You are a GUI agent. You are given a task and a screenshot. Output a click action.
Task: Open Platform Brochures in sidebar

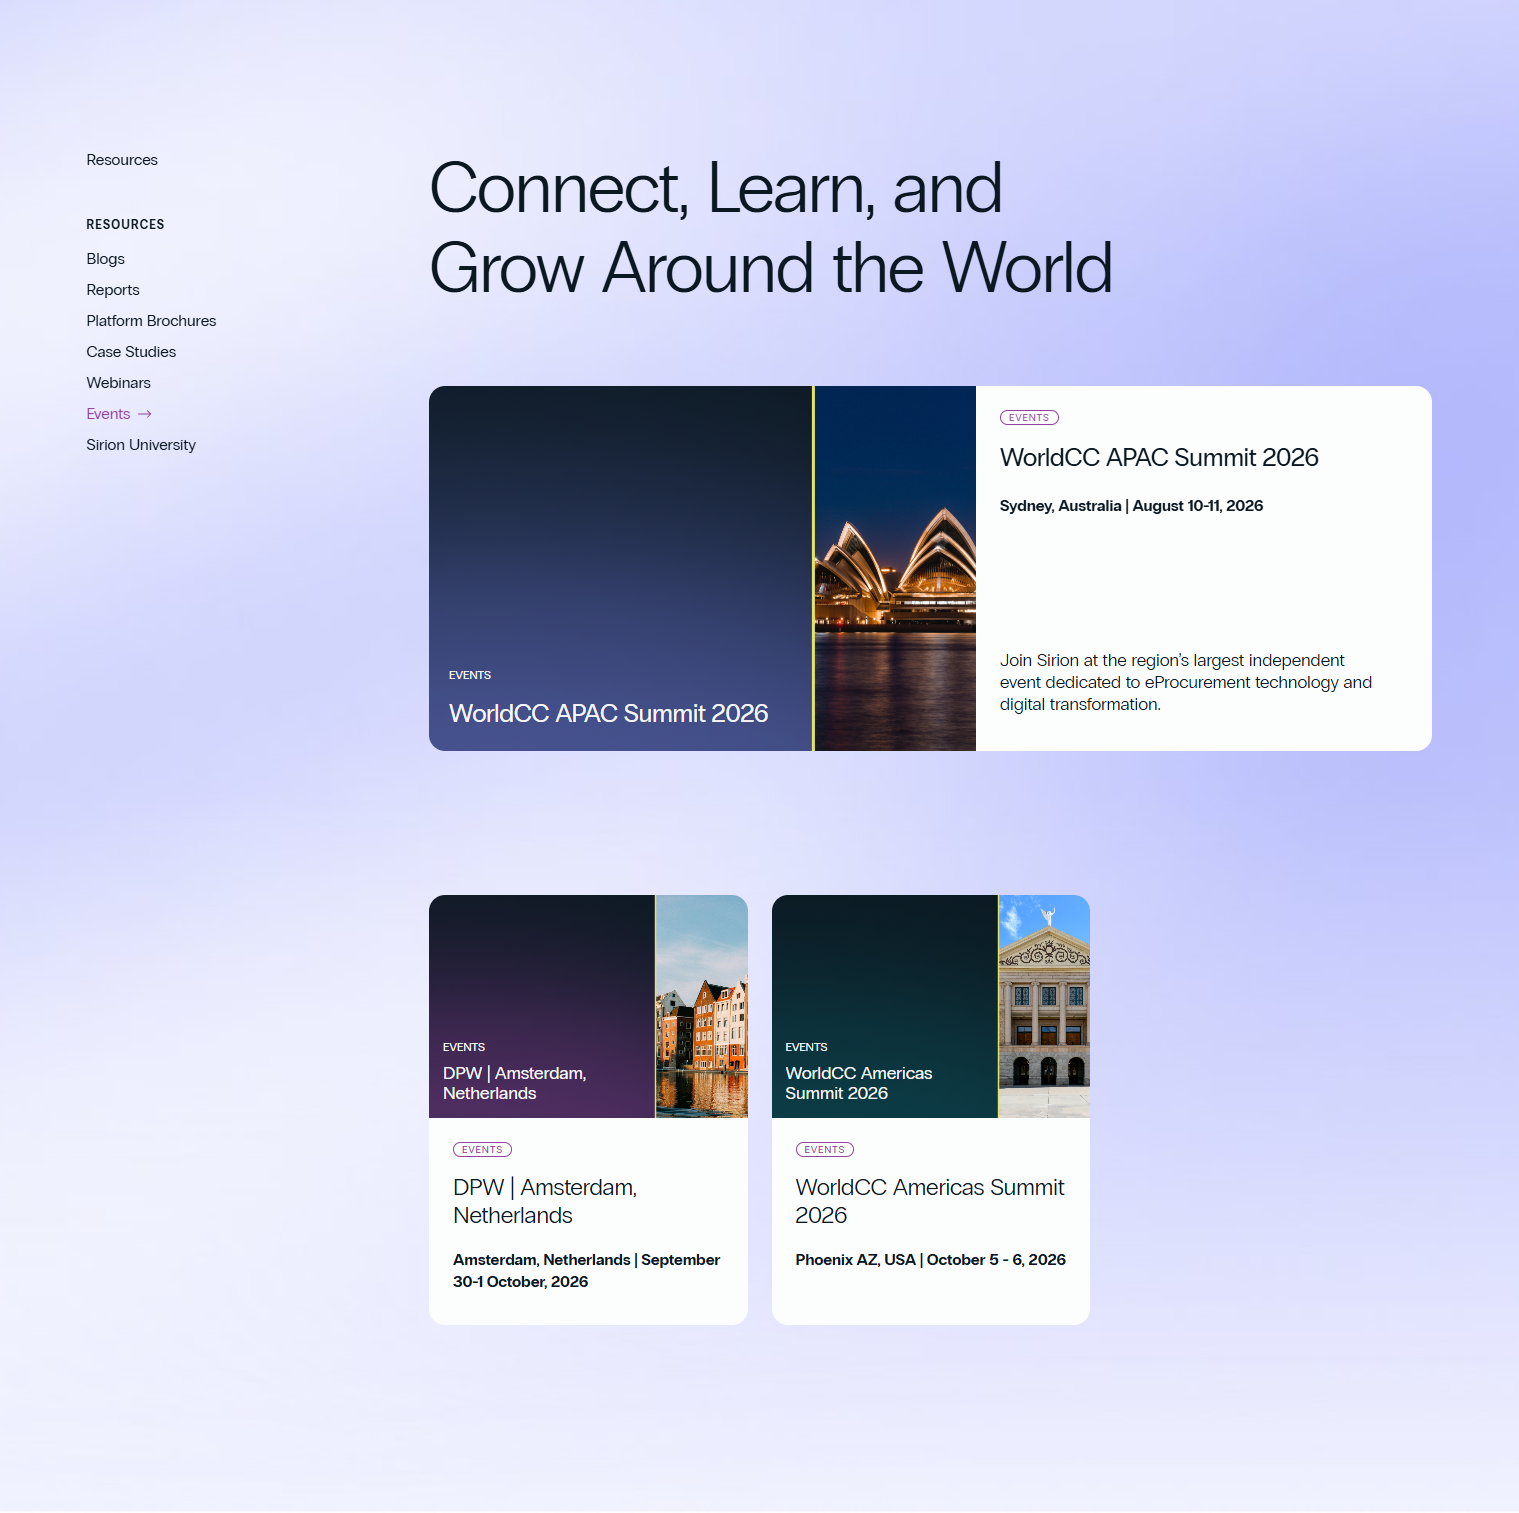(x=151, y=321)
